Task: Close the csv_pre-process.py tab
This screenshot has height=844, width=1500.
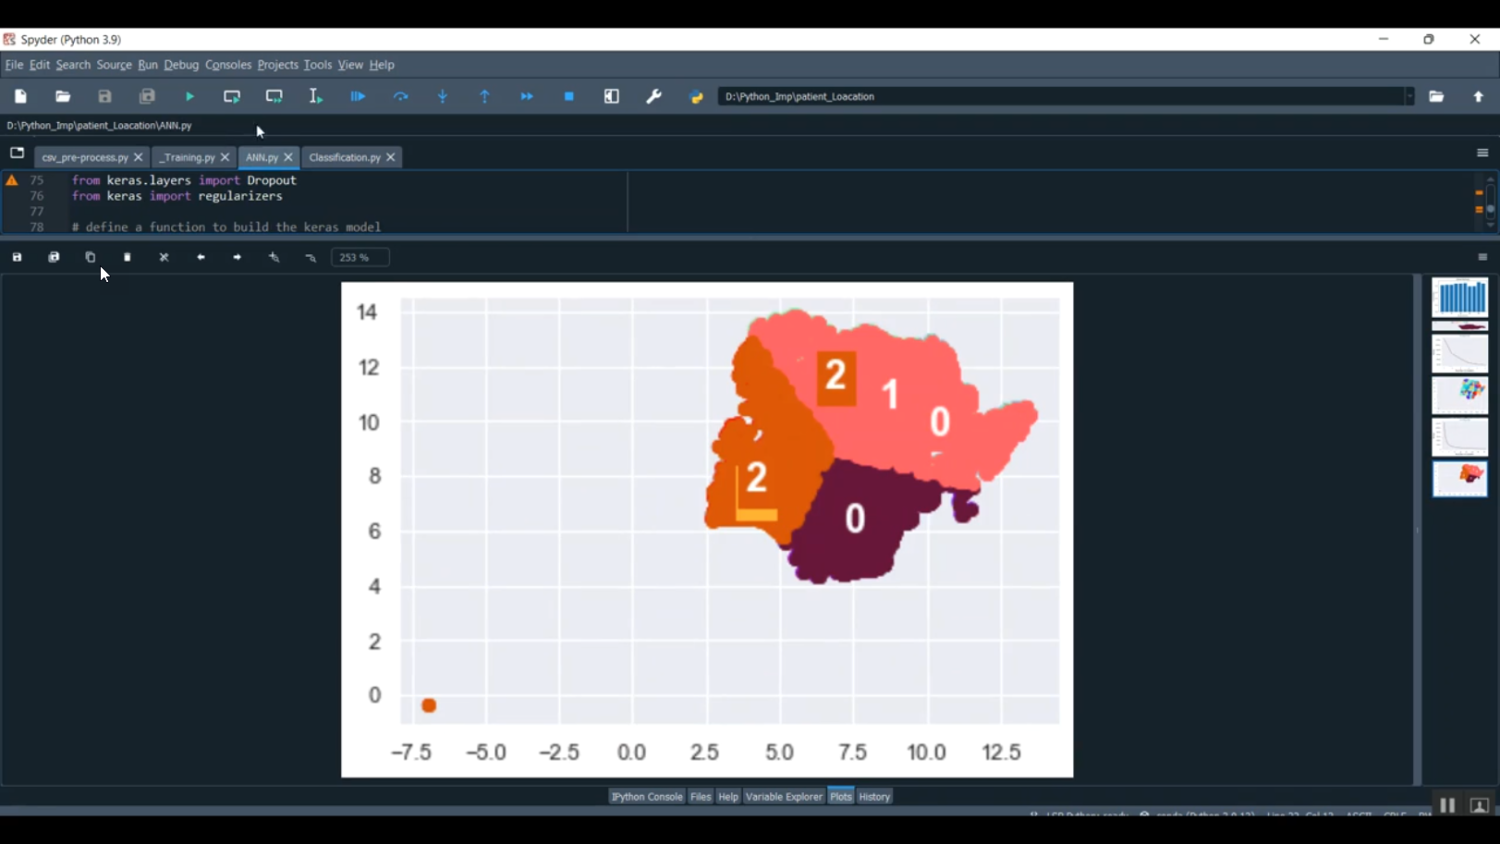Action: coord(138,158)
